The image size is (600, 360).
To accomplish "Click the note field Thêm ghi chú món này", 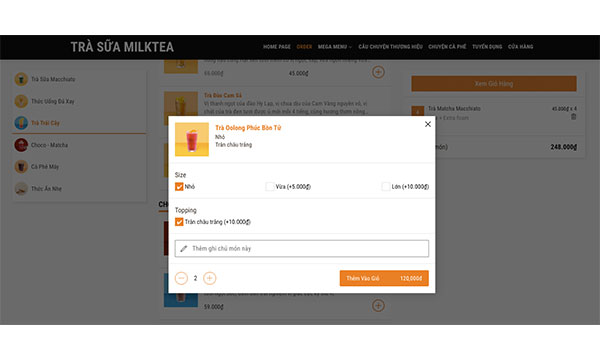I will click(302, 249).
